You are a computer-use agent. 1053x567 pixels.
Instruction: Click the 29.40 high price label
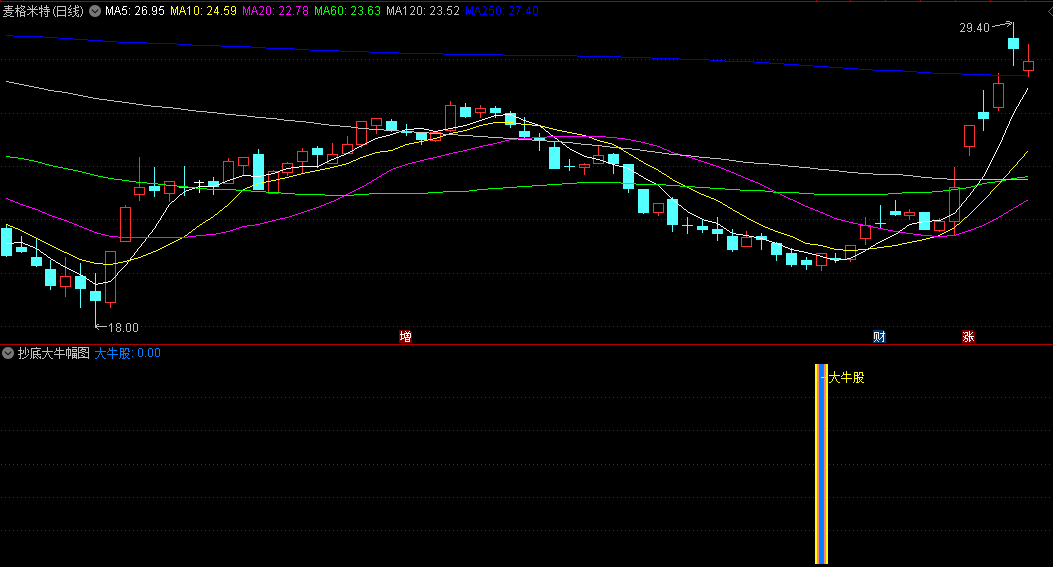click(974, 28)
